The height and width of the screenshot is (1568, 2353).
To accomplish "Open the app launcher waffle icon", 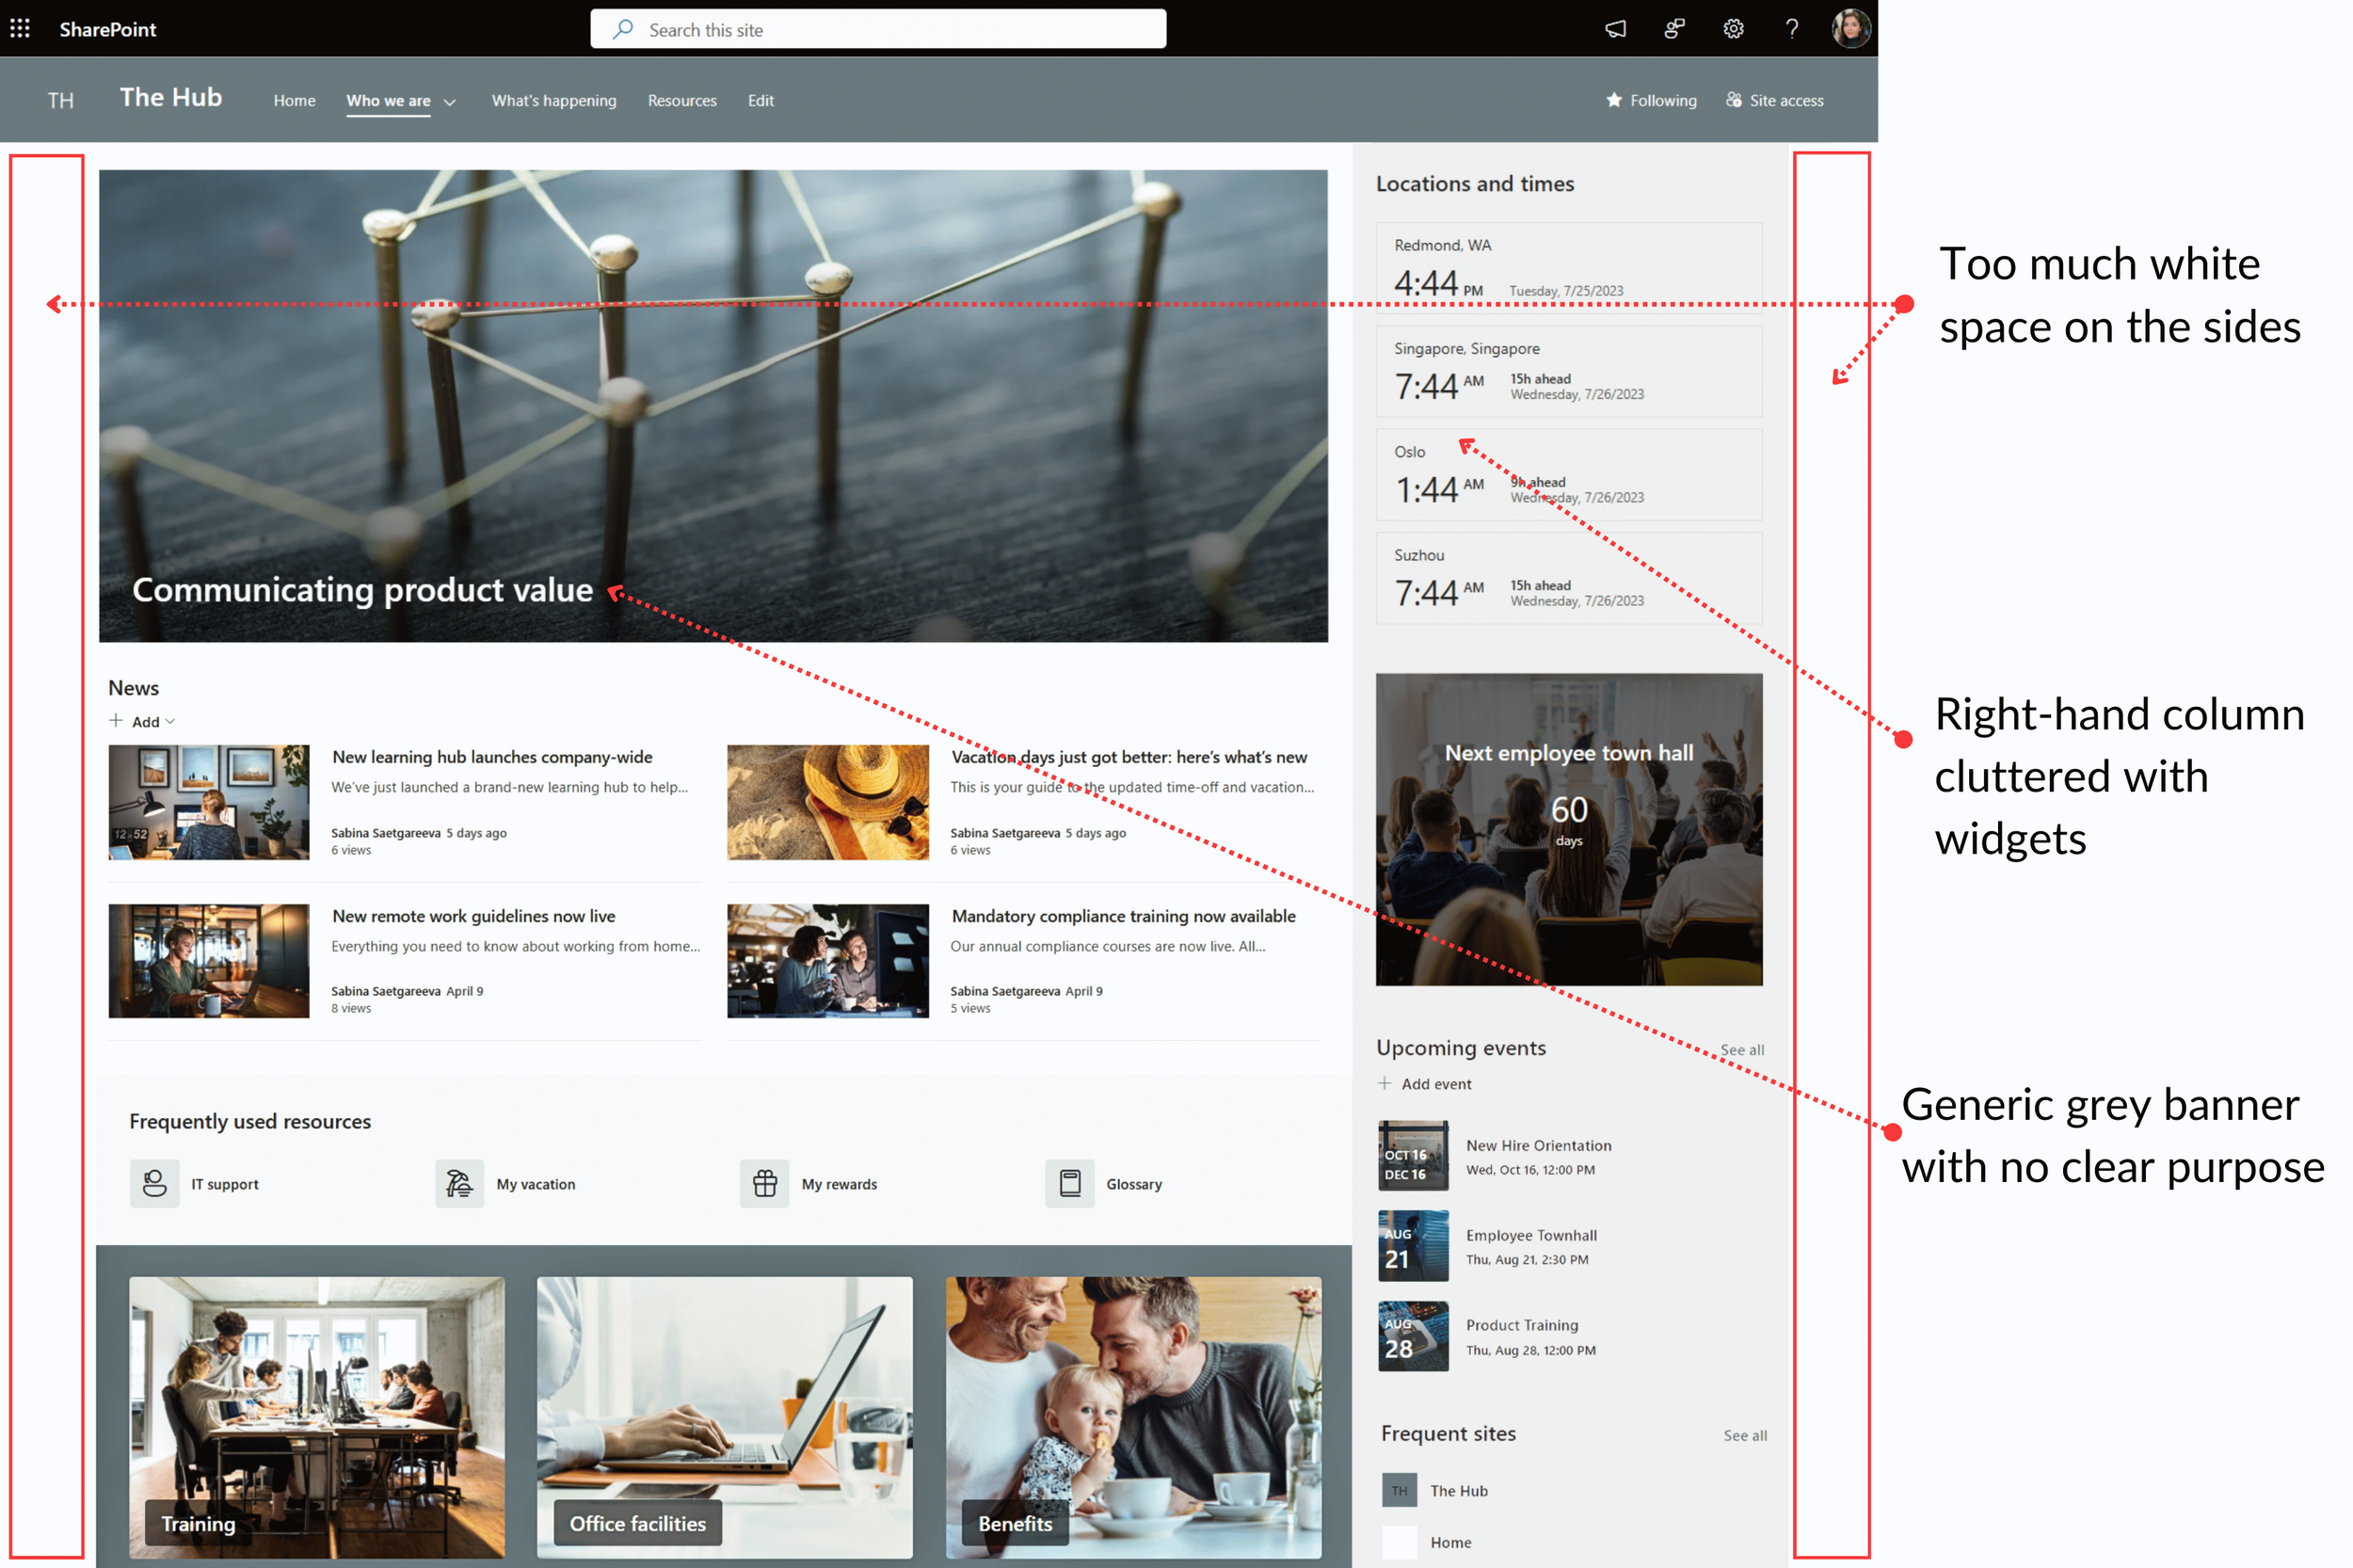I will (x=20, y=29).
